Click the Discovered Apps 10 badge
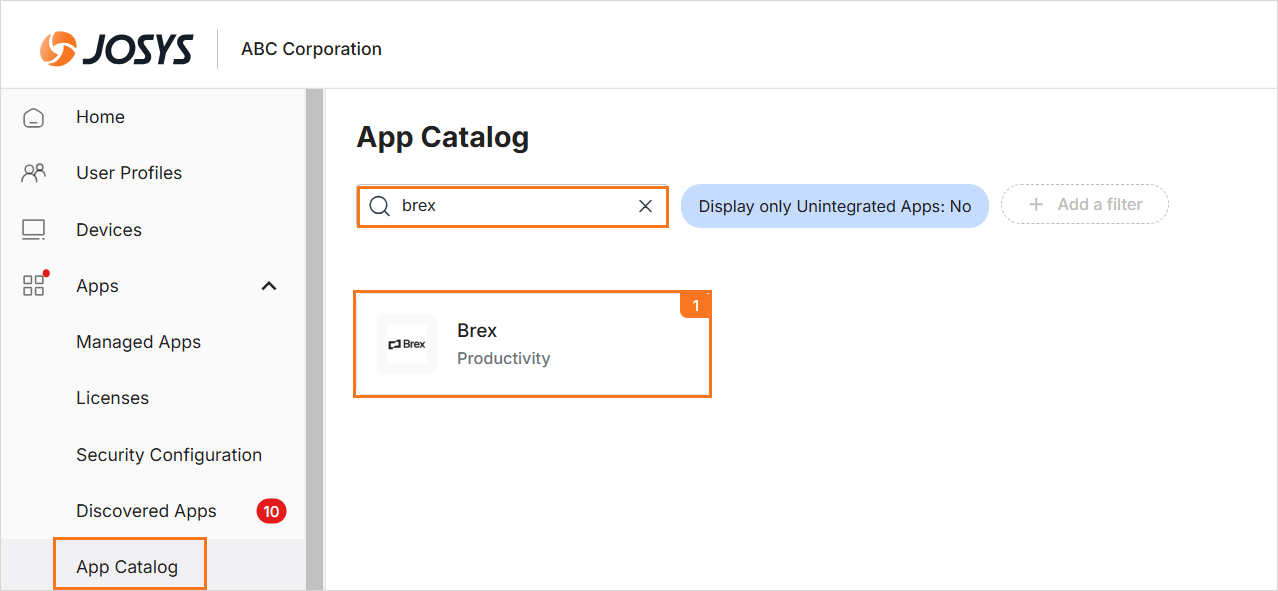Viewport: 1278px width, 591px height. click(x=271, y=511)
